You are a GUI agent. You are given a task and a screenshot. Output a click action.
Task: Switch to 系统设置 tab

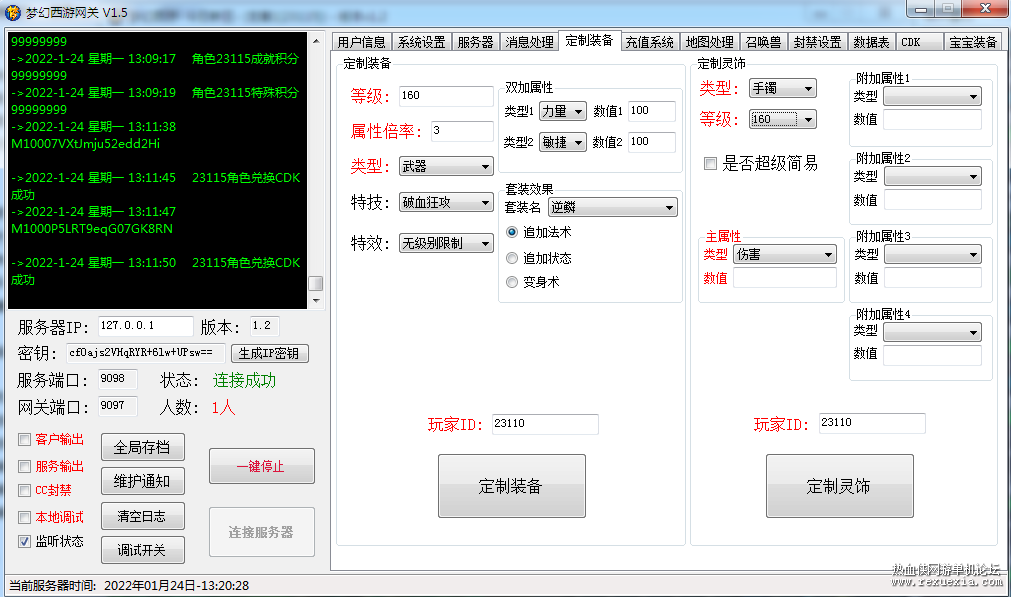coord(422,42)
